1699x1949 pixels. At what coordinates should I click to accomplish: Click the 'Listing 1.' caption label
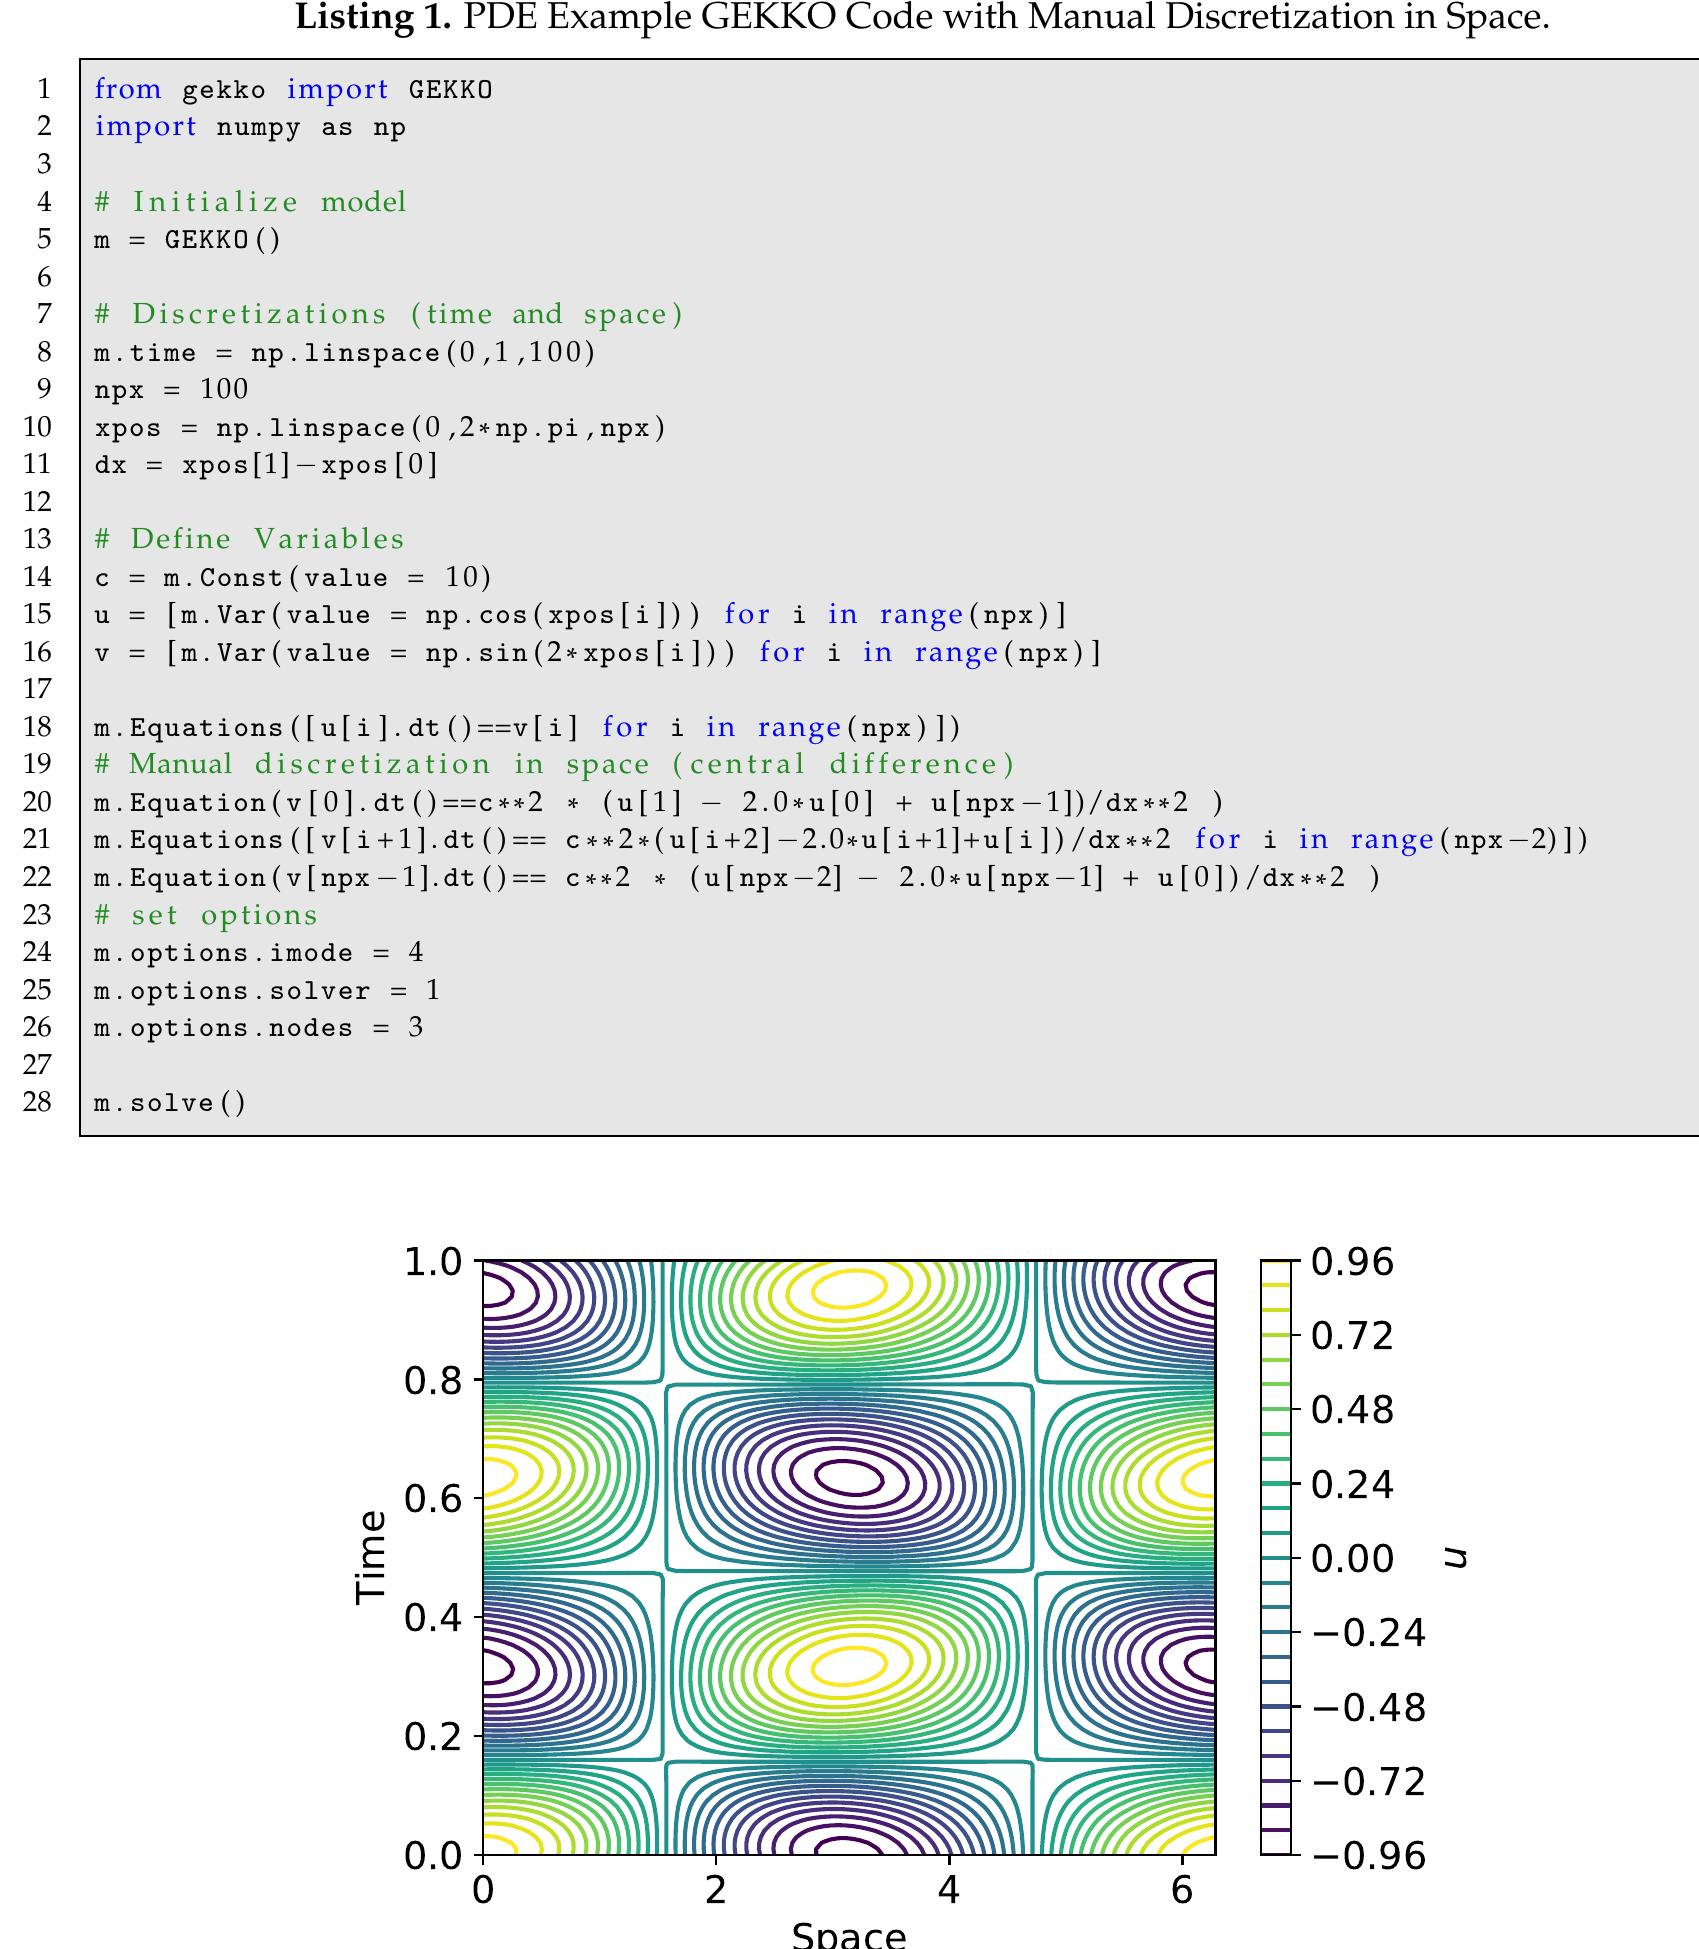point(373,17)
